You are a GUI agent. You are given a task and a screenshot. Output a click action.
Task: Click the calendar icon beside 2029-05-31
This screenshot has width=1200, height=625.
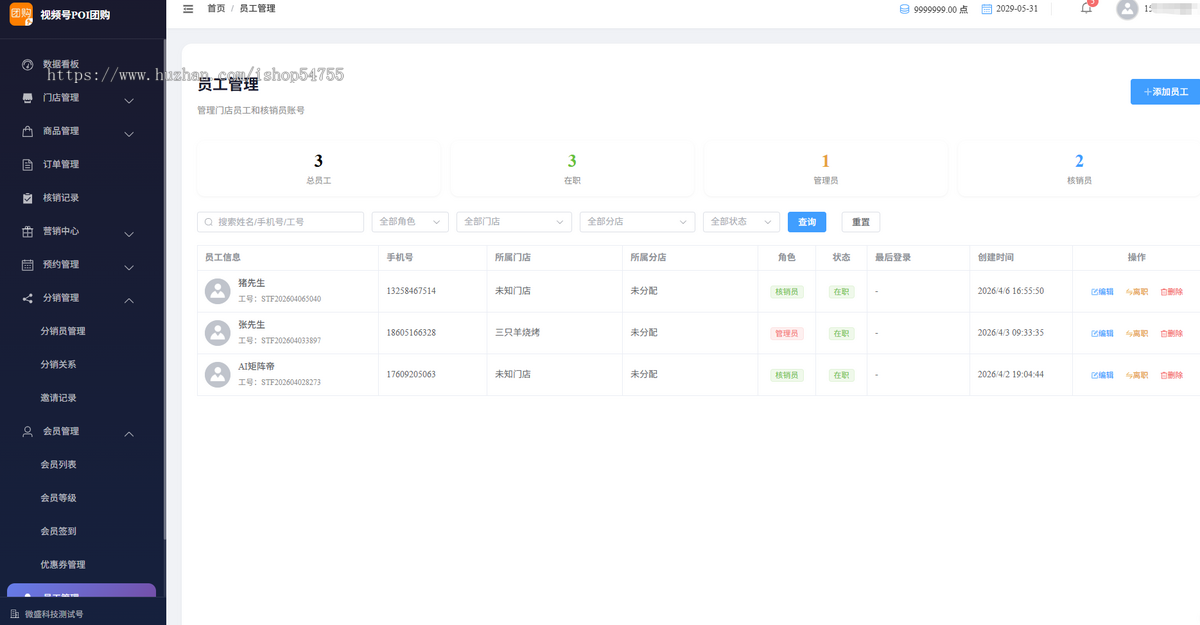point(987,9)
